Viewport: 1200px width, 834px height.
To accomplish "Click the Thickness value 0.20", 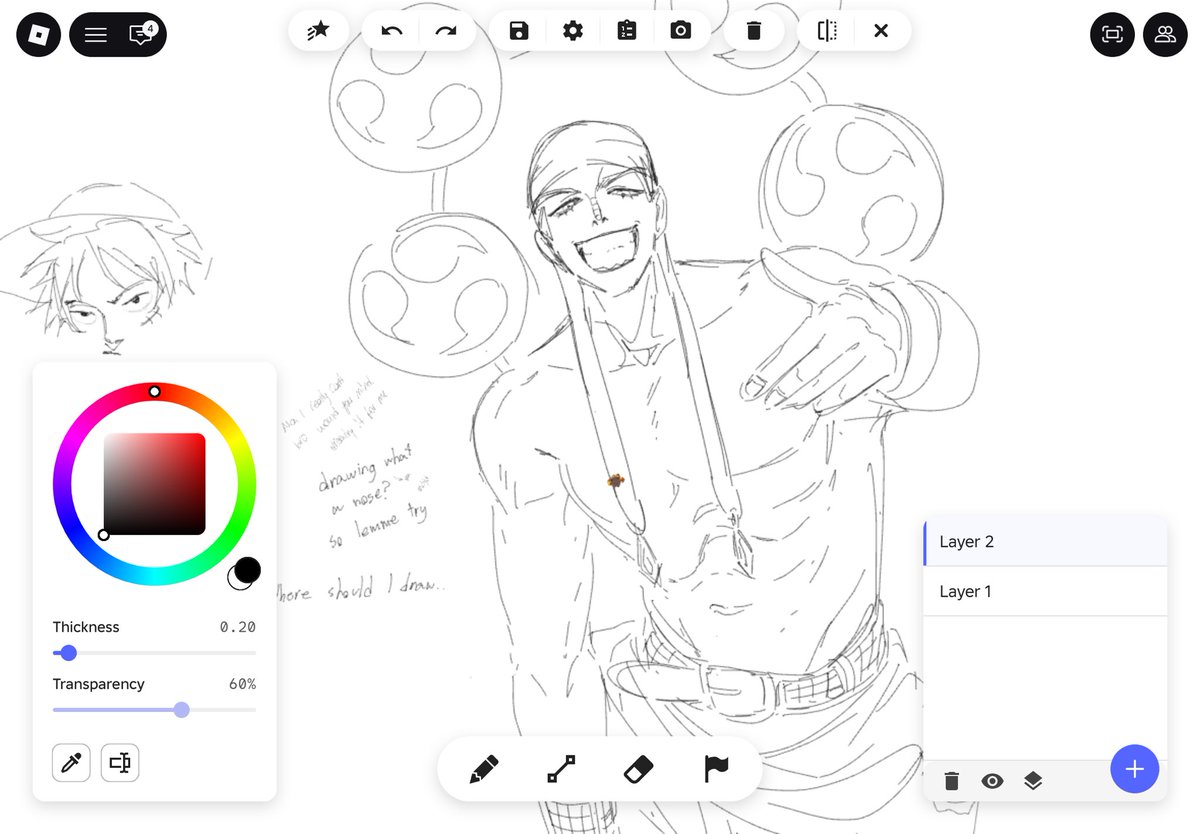I will point(237,627).
